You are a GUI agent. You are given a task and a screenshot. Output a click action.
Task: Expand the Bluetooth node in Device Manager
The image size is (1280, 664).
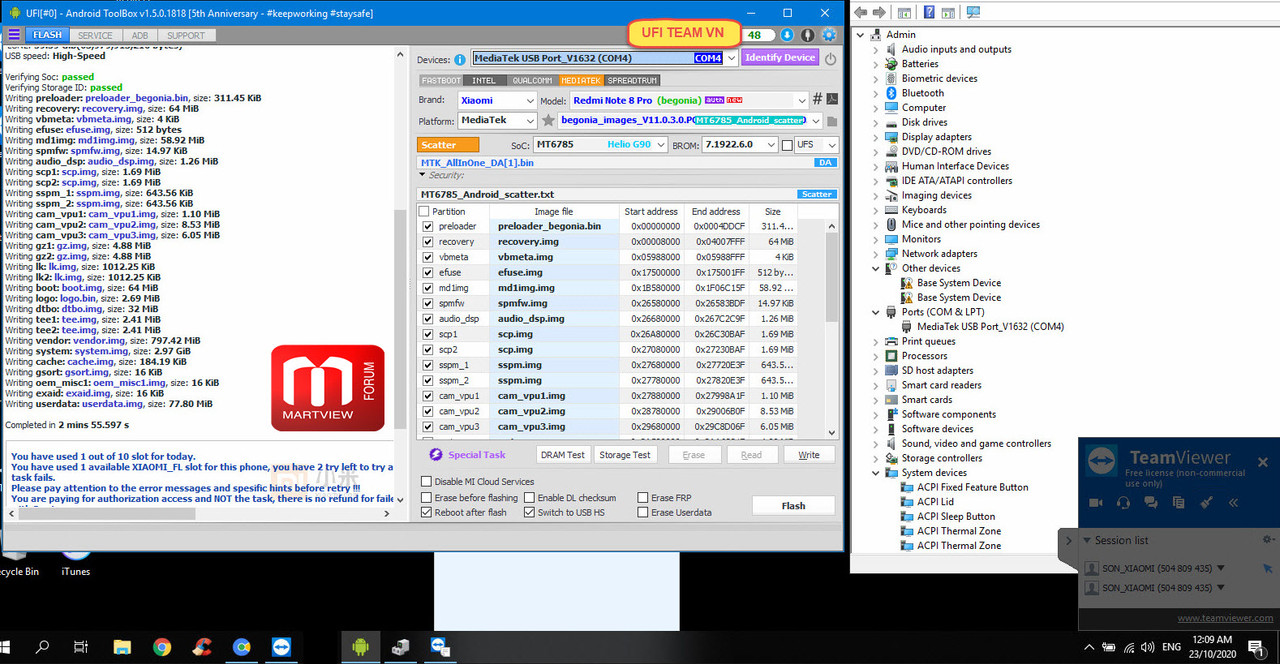[x=876, y=93]
